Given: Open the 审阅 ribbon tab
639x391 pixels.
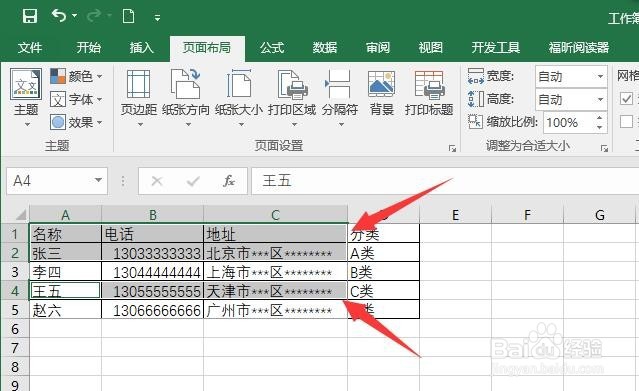Looking at the screenshot, I should (x=378, y=47).
